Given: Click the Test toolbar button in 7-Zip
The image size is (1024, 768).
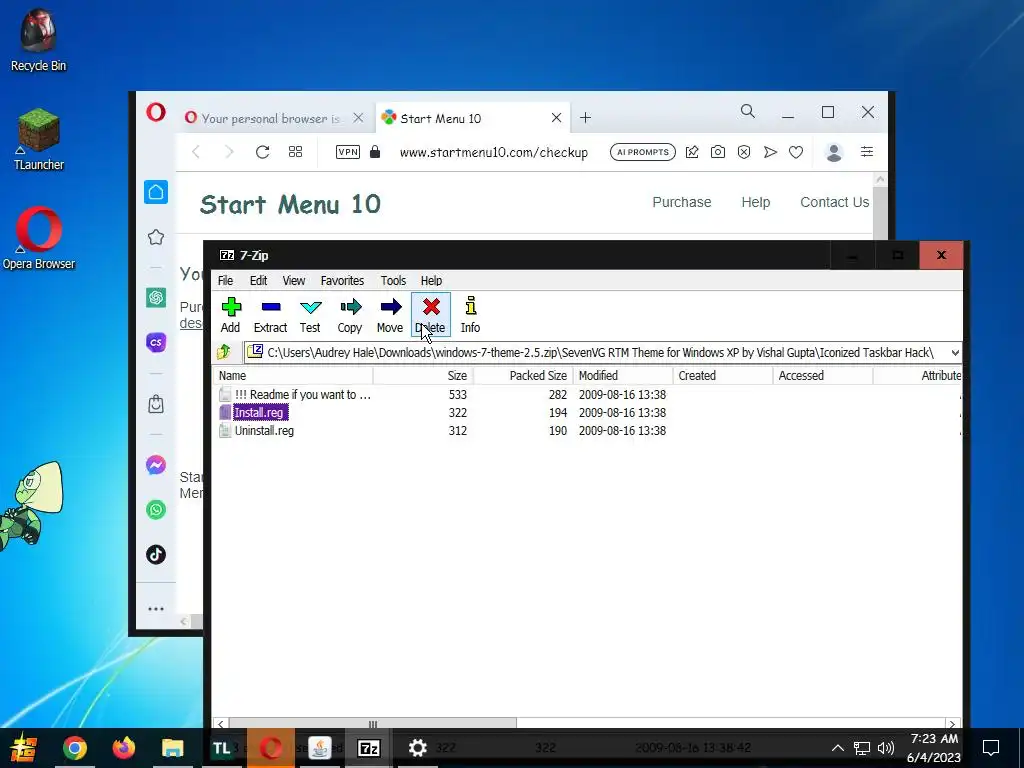Looking at the screenshot, I should click(310, 315).
